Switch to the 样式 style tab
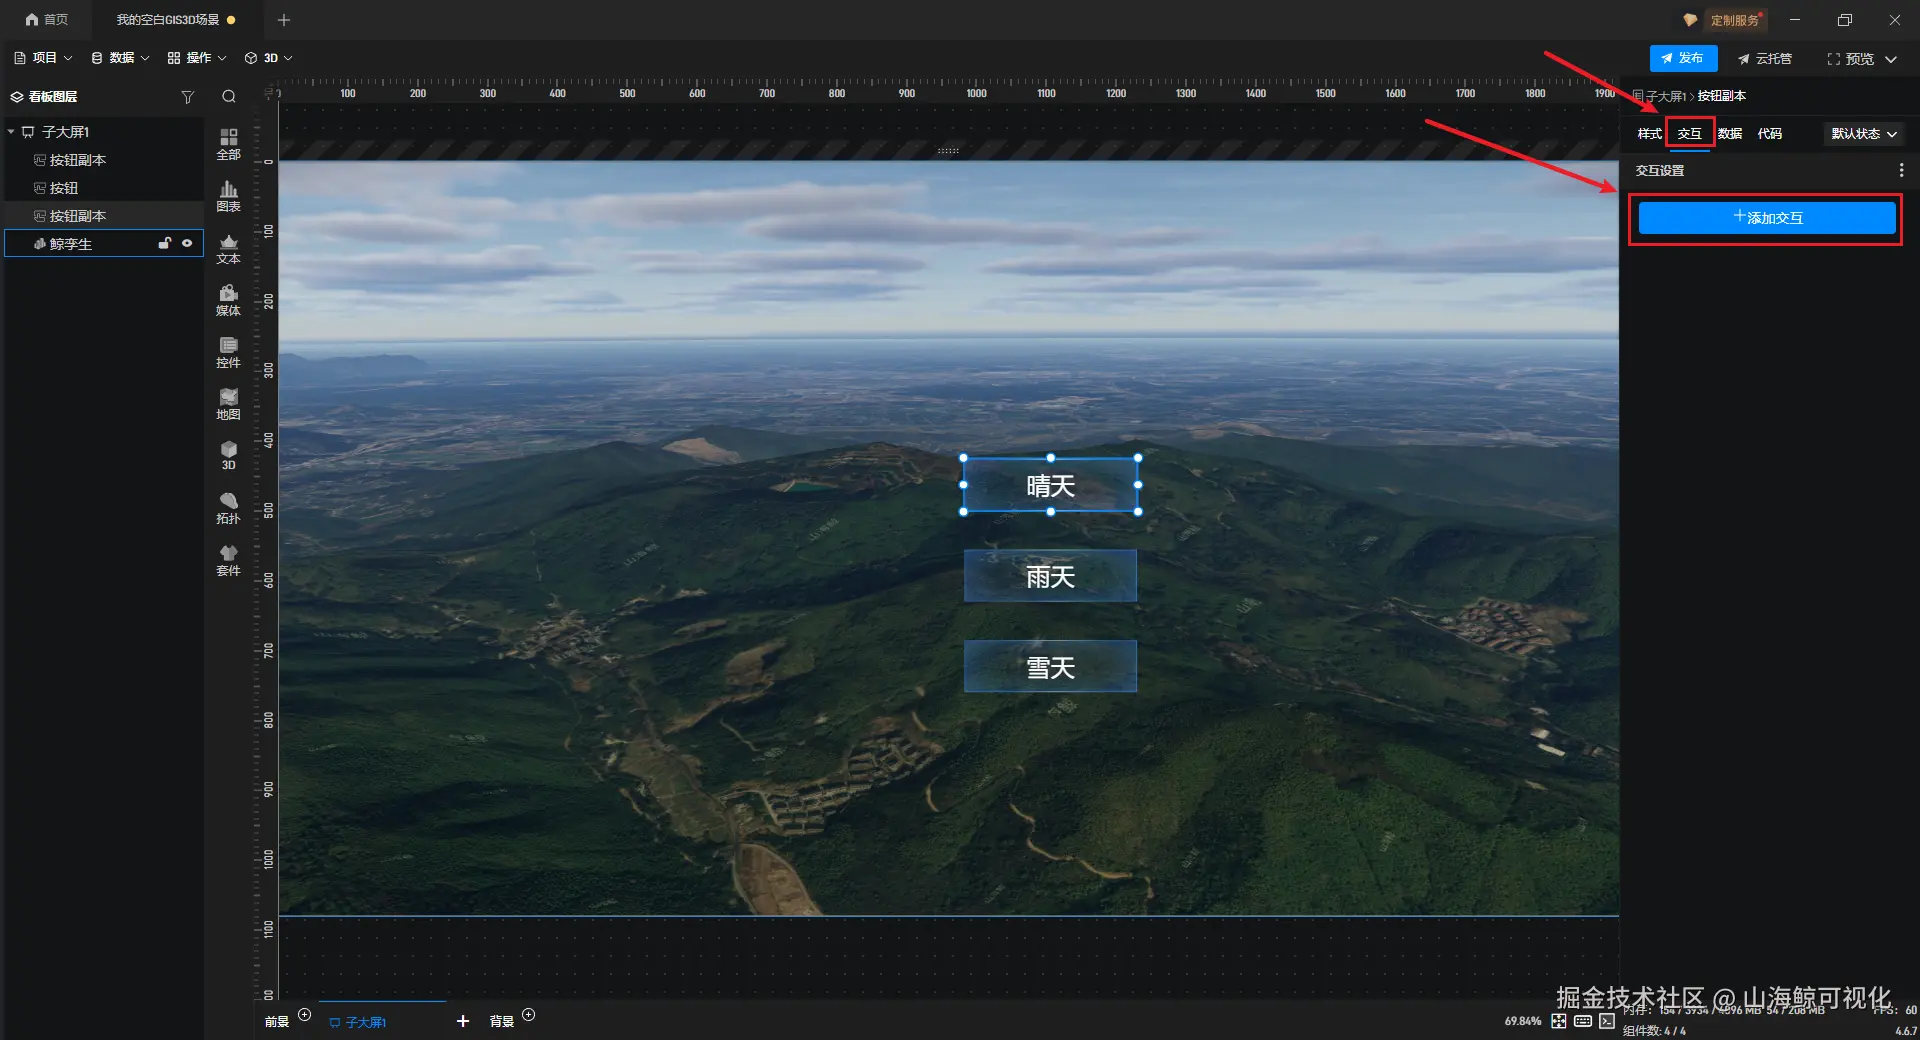 coord(1649,134)
